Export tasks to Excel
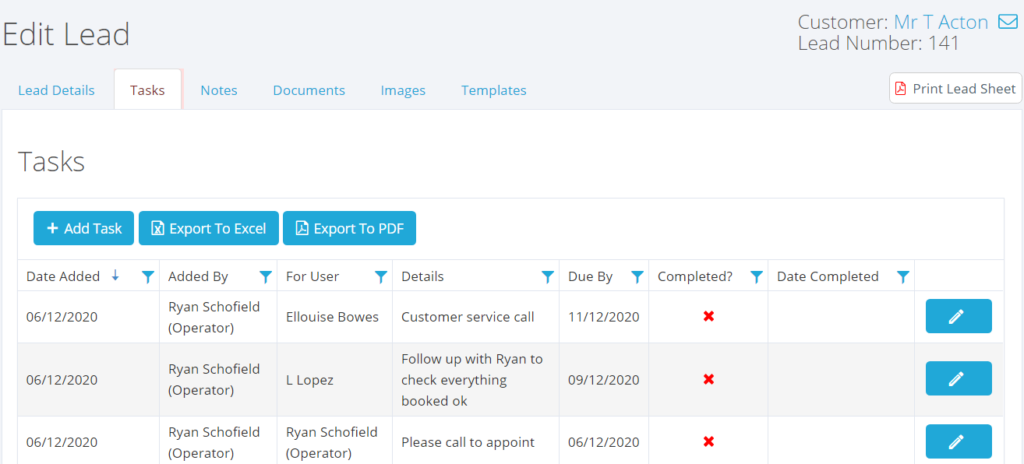 tap(208, 228)
